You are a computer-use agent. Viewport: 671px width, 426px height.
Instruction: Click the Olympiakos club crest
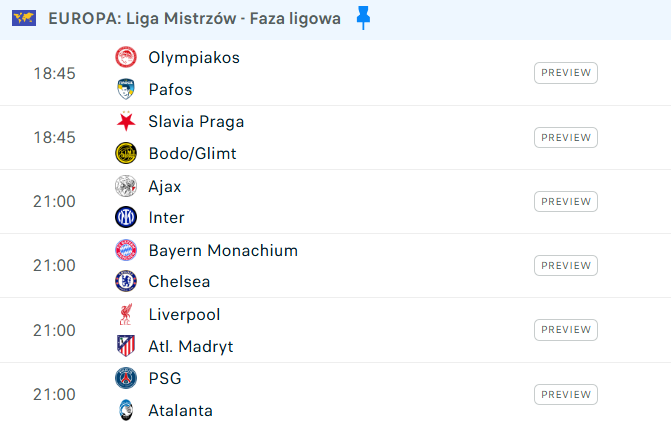126,57
